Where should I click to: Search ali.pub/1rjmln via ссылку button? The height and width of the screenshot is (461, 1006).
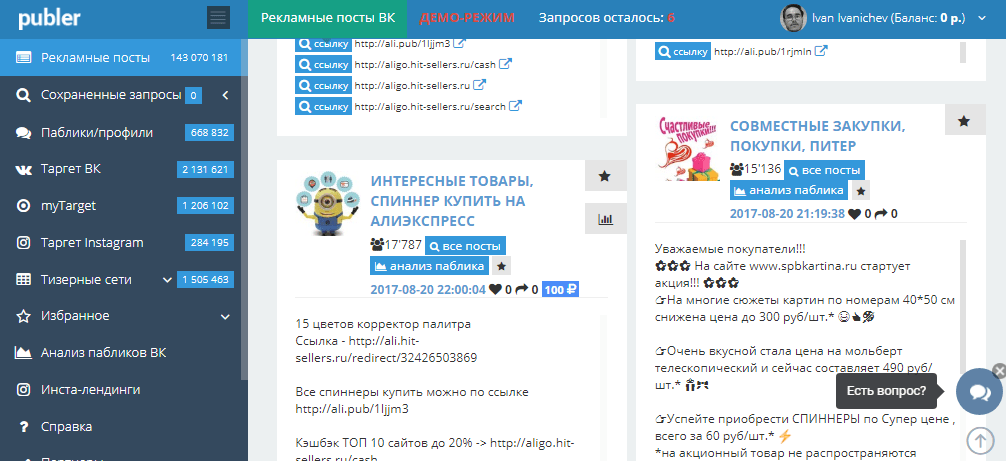click(683, 52)
